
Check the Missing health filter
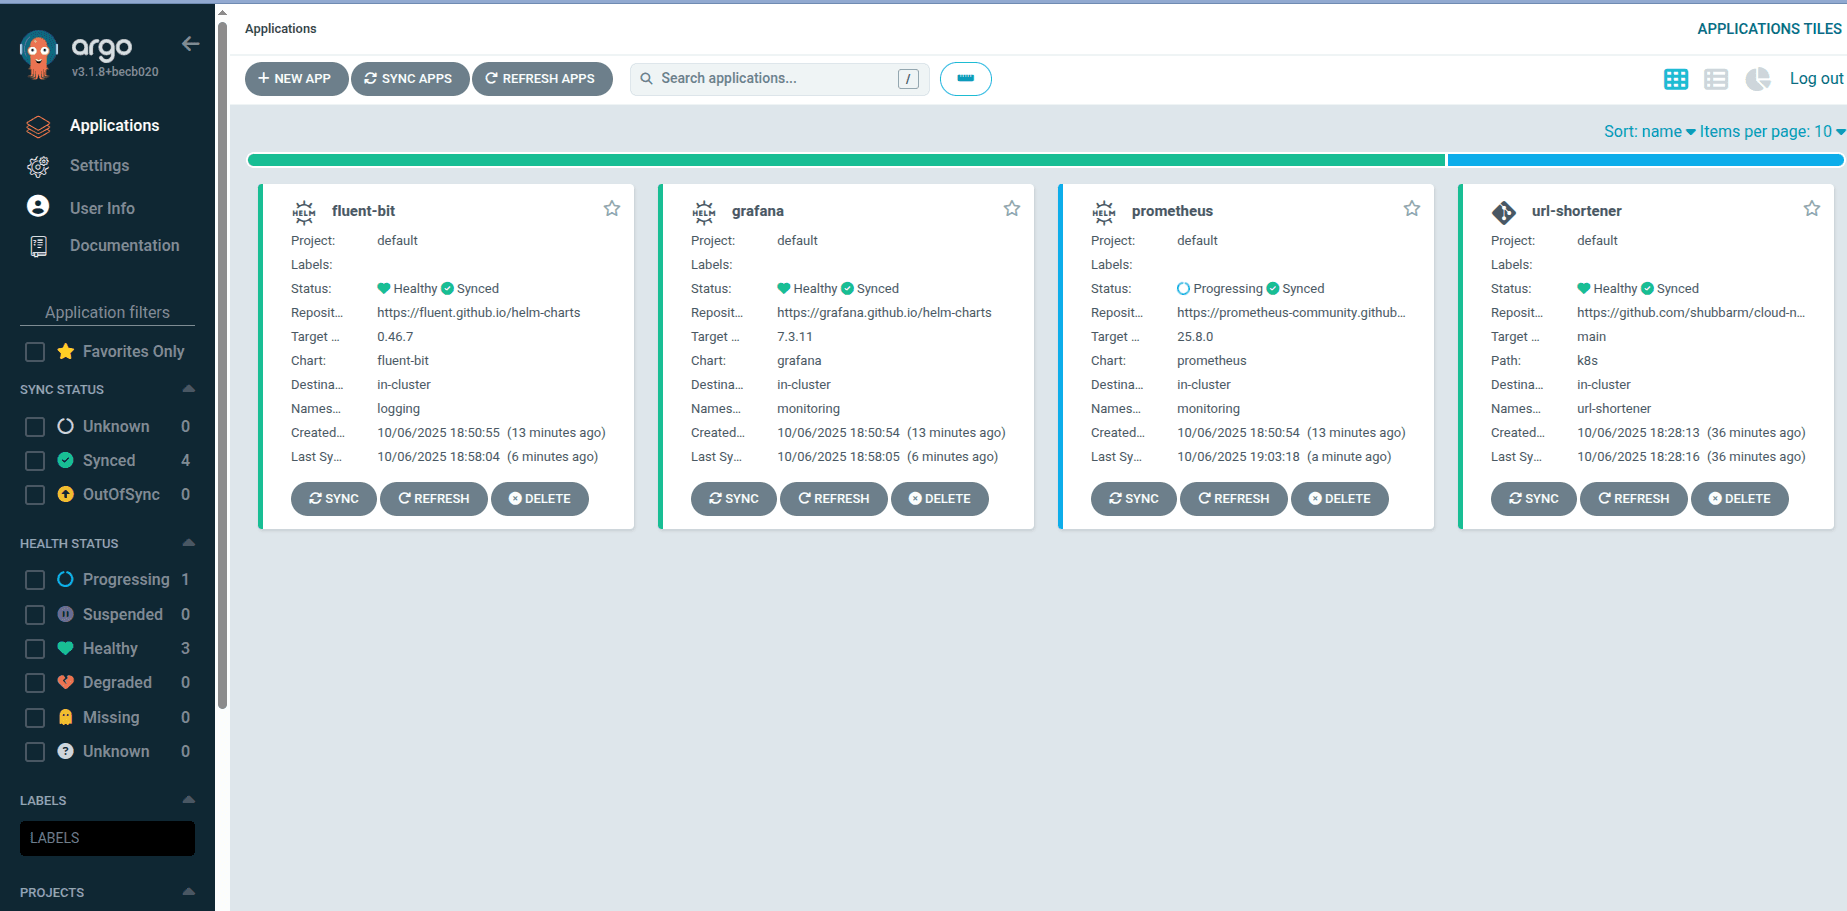[x=35, y=718]
